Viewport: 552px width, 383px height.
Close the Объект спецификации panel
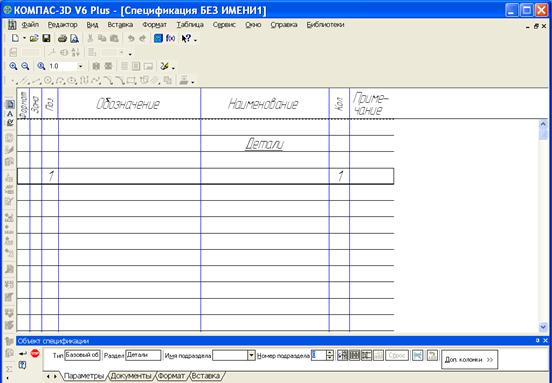[x=545, y=340]
